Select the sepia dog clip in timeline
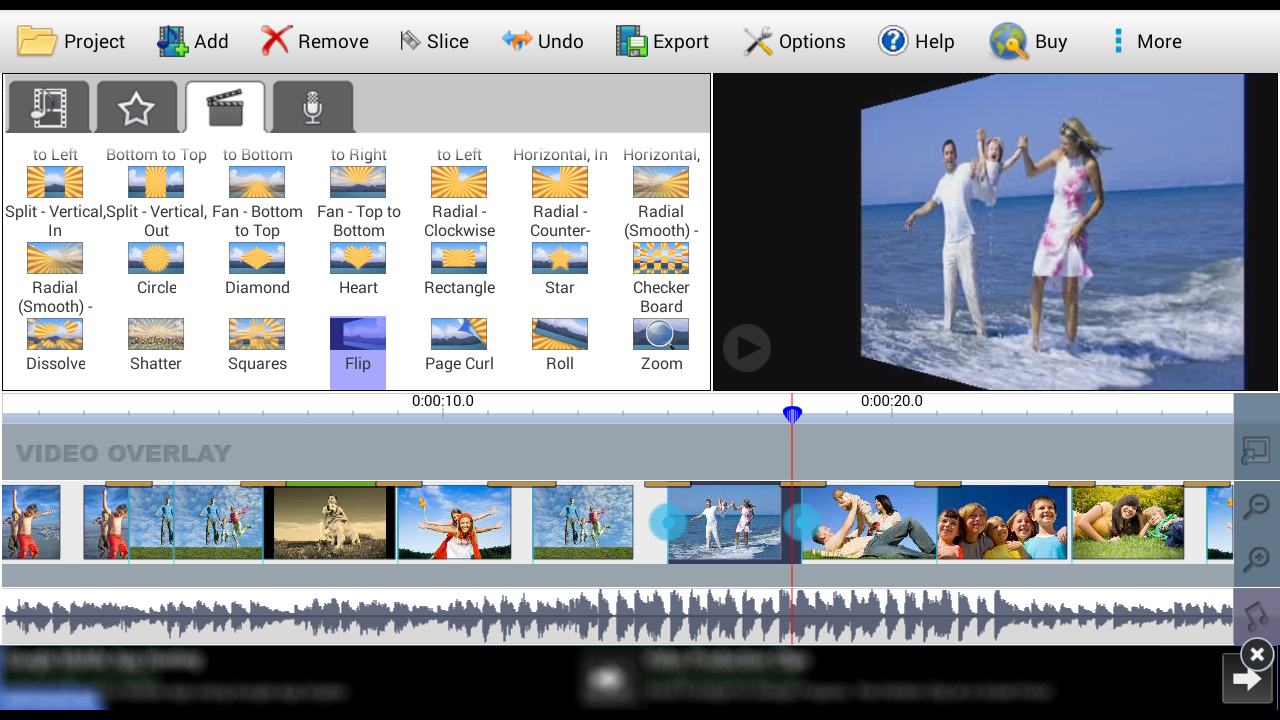 pyautogui.click(x=331, y=523)
